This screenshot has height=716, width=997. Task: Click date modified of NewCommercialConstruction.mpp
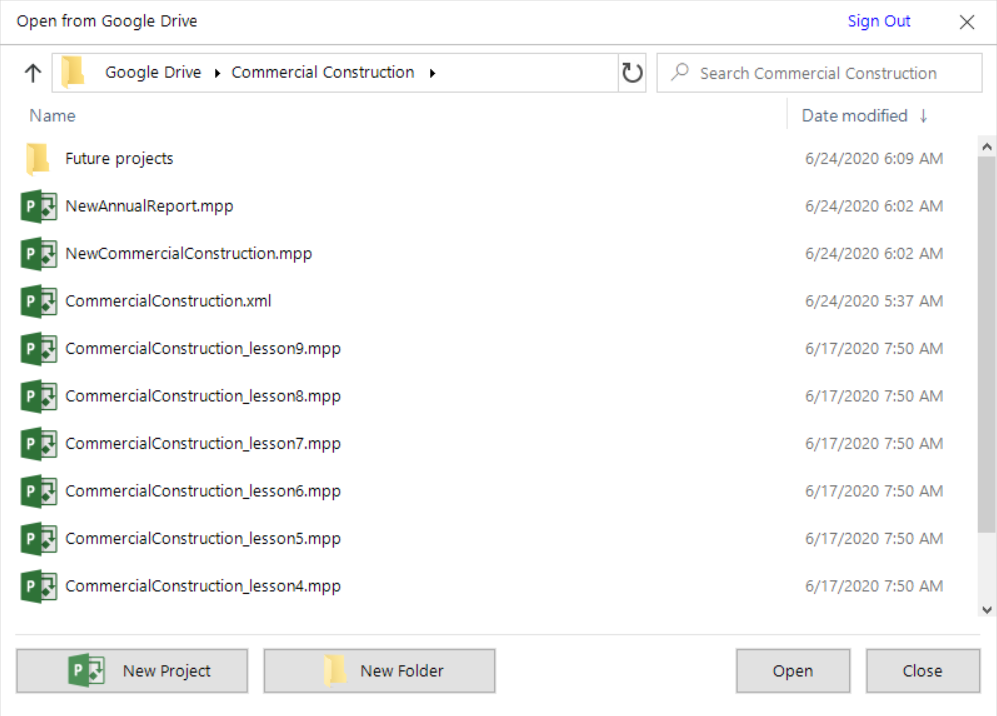point(874,254)
